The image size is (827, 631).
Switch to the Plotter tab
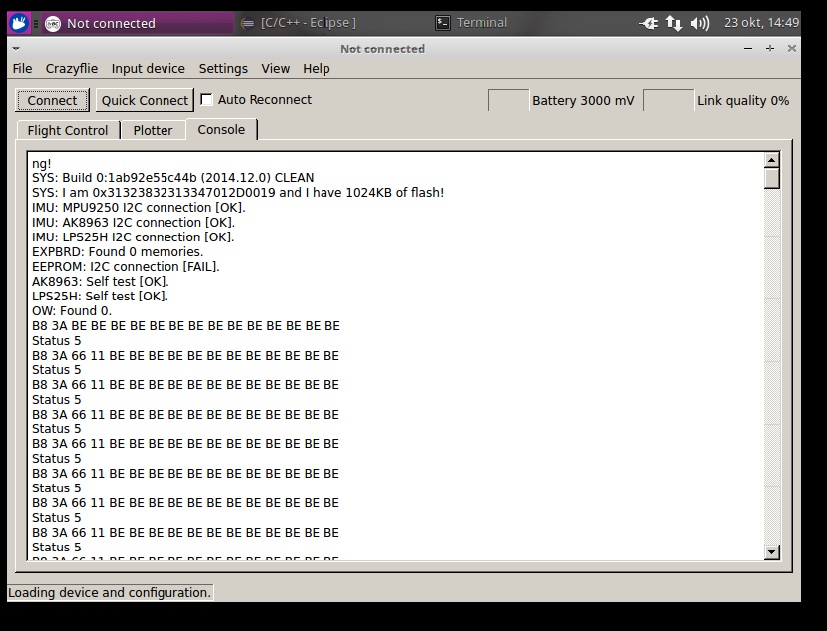(153, 130)
